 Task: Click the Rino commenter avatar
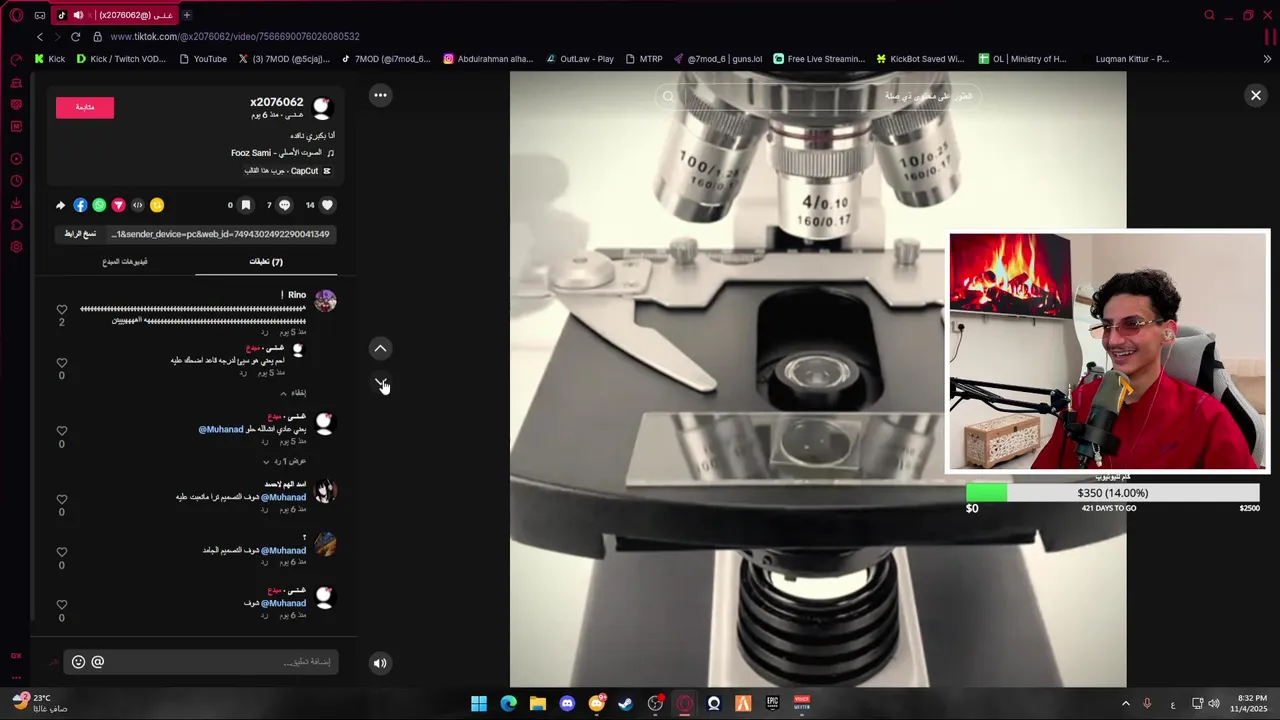325,301
